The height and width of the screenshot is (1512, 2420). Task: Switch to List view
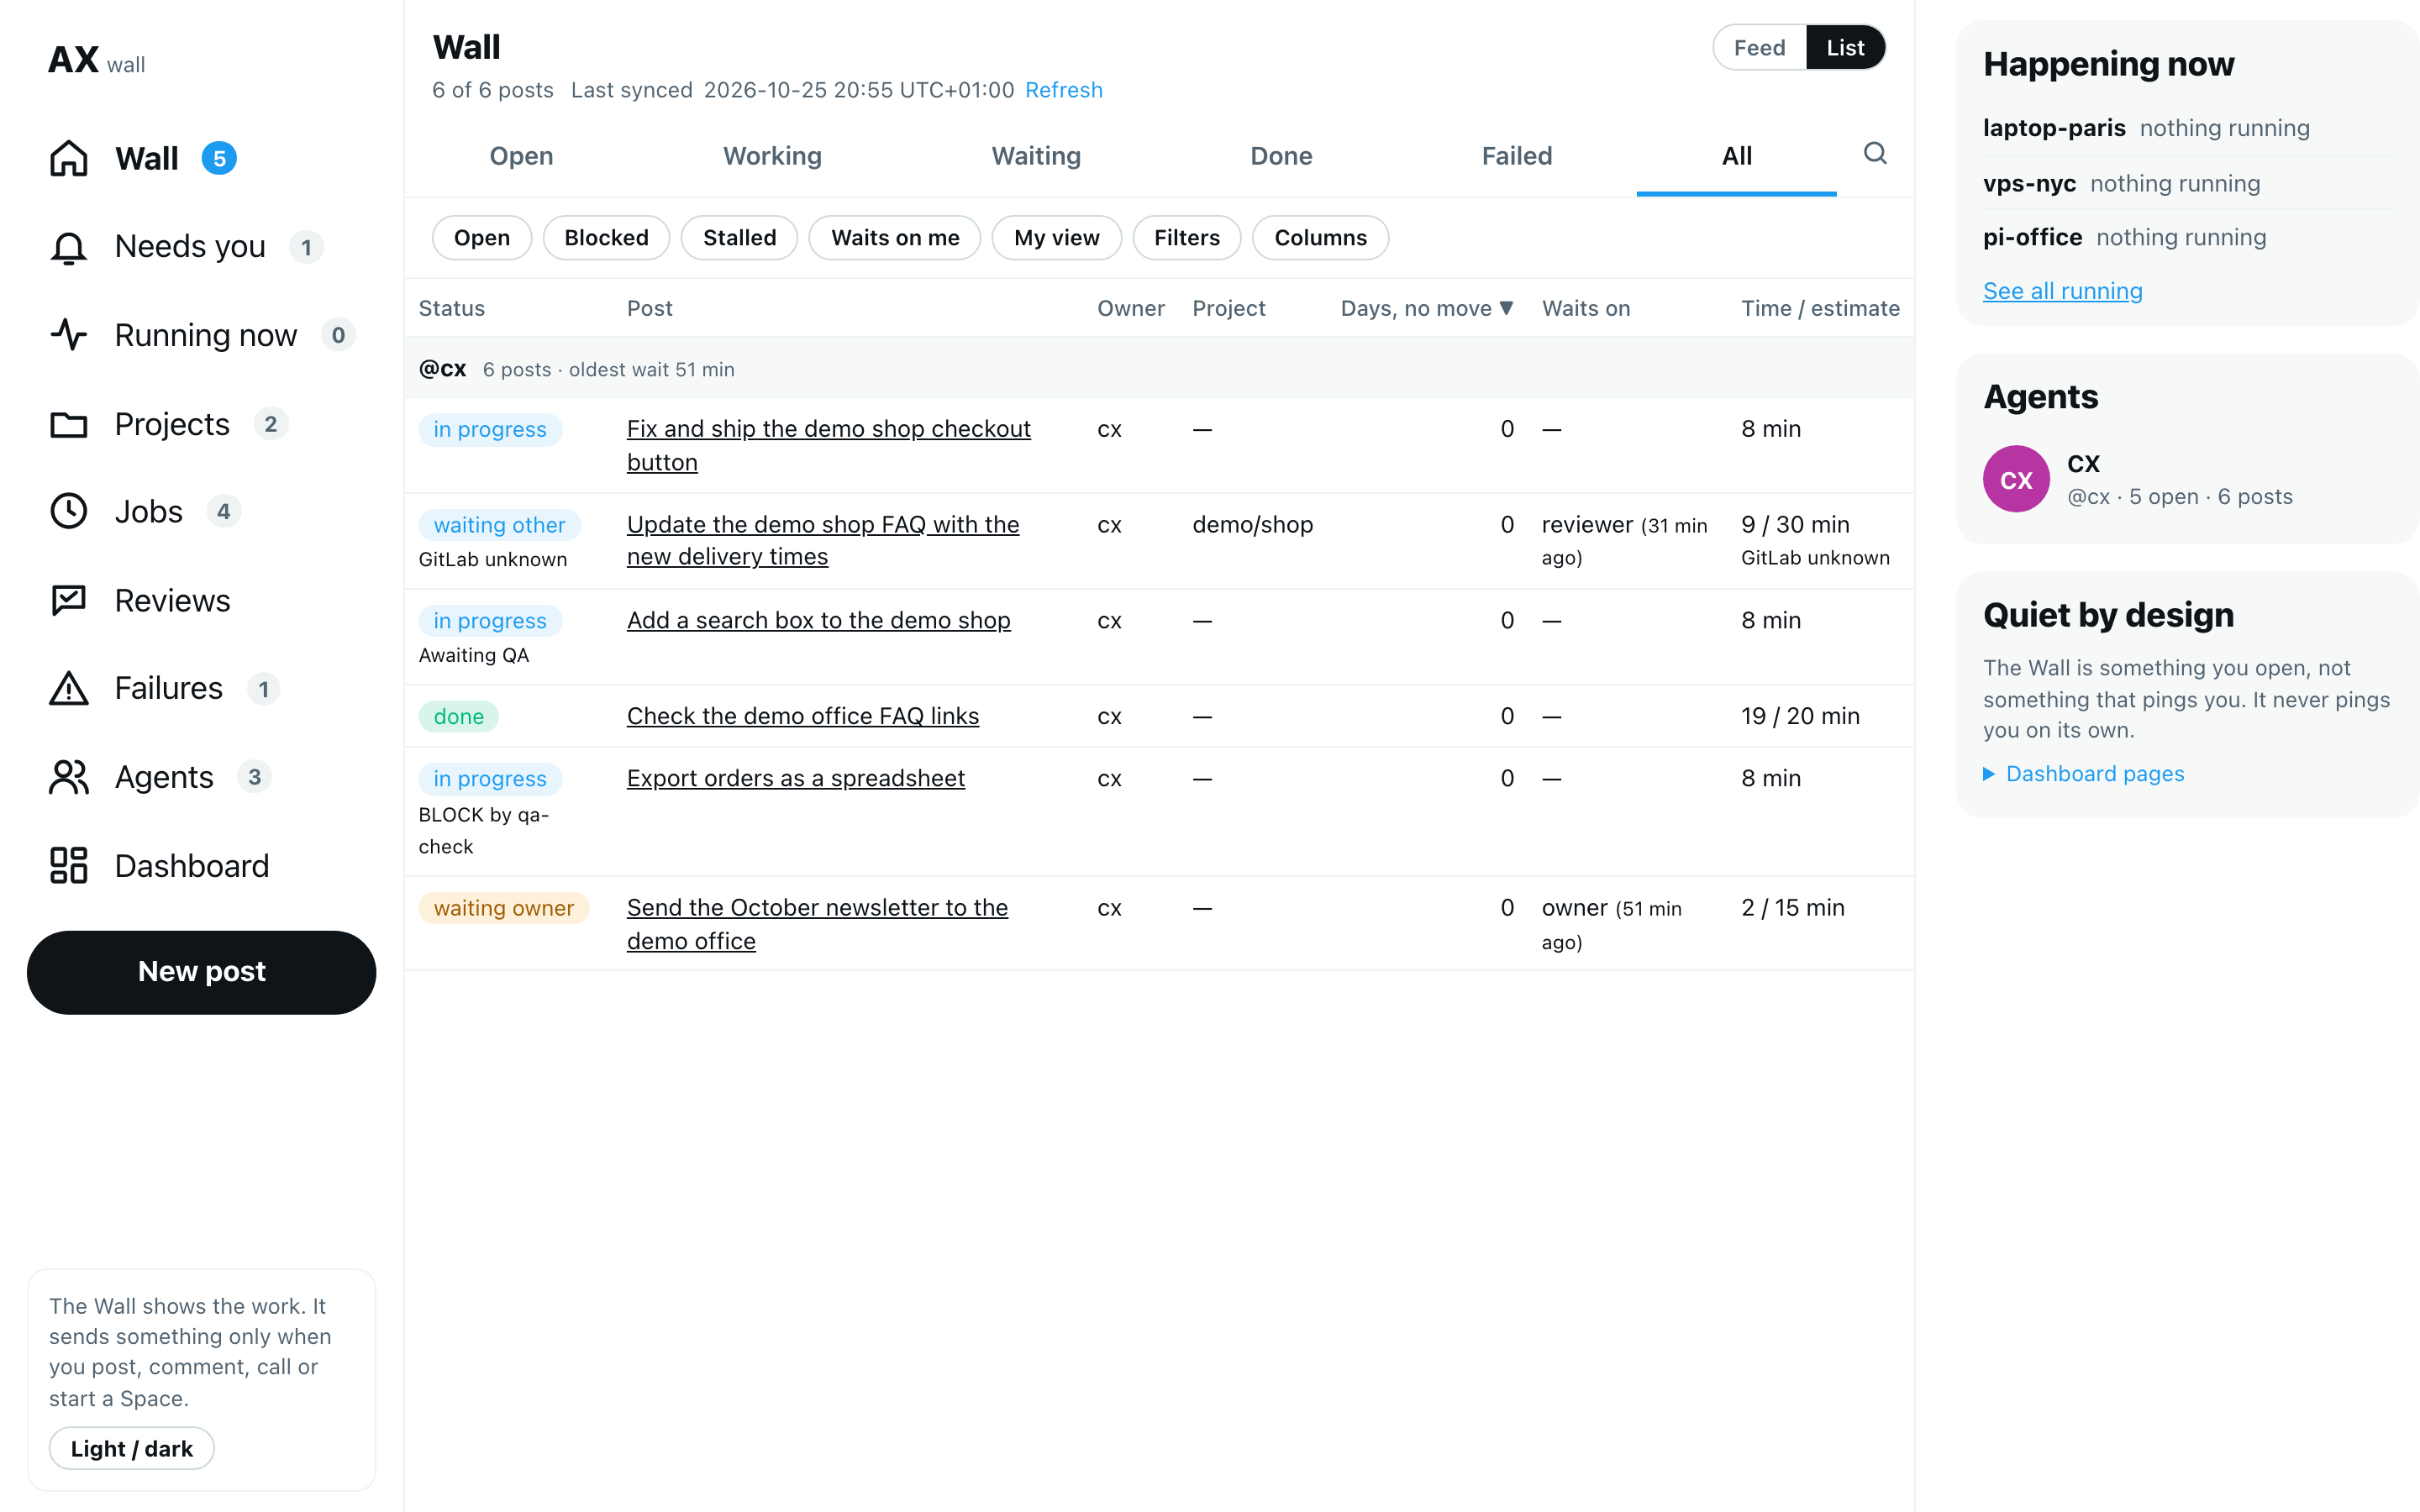tap(1845, 47)
